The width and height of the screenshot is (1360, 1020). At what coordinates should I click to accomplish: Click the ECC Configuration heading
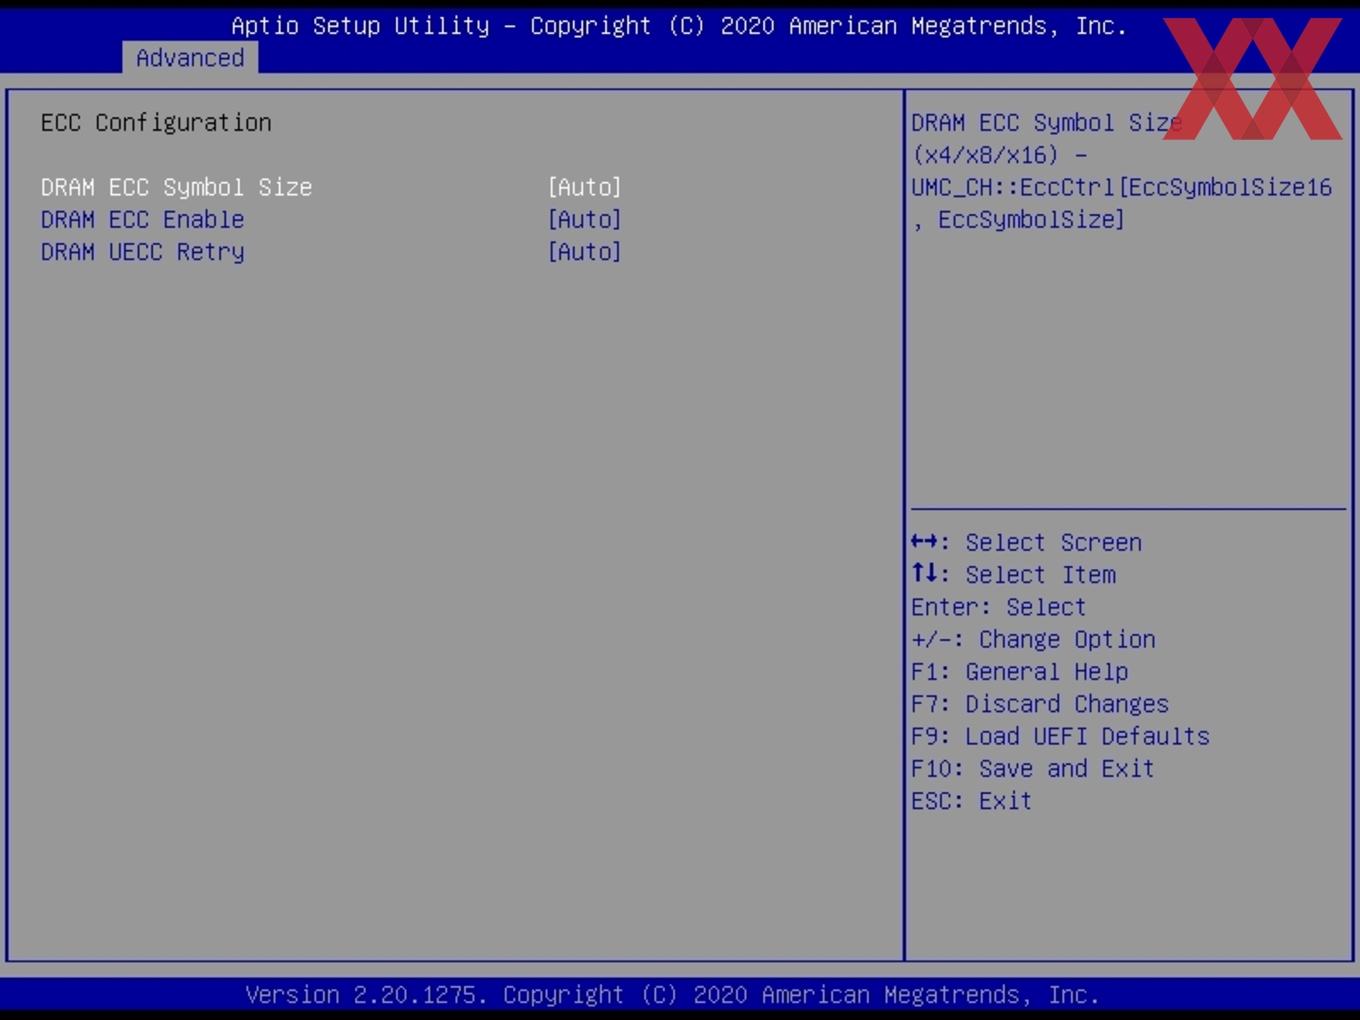[x=156, y=122]
